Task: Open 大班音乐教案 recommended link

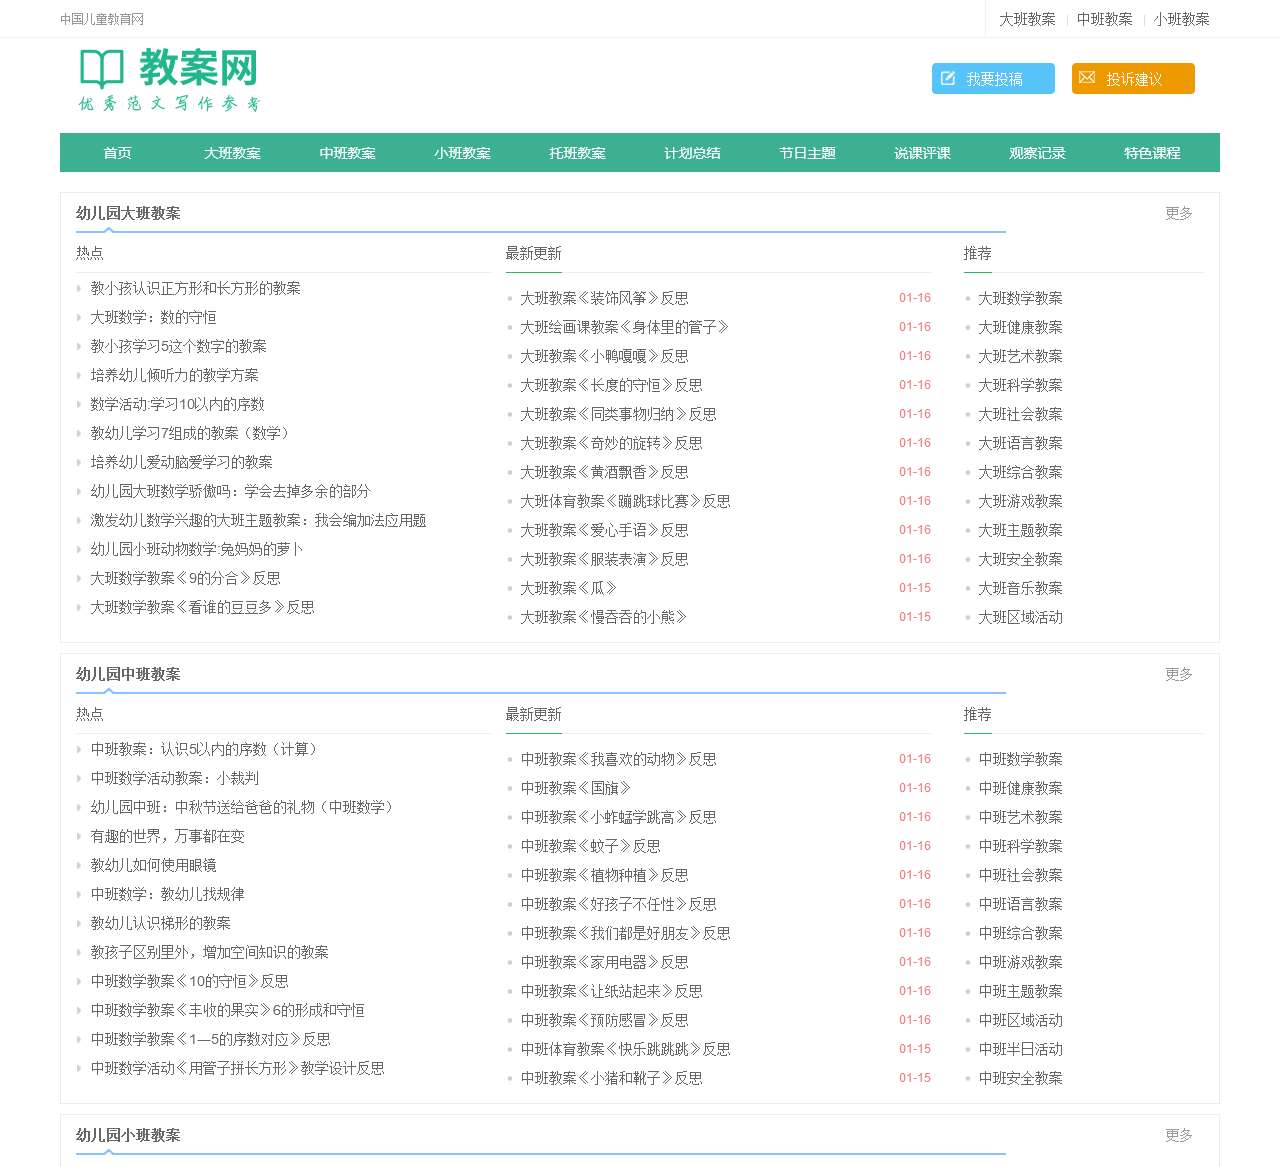Action: coord(1020,588)
